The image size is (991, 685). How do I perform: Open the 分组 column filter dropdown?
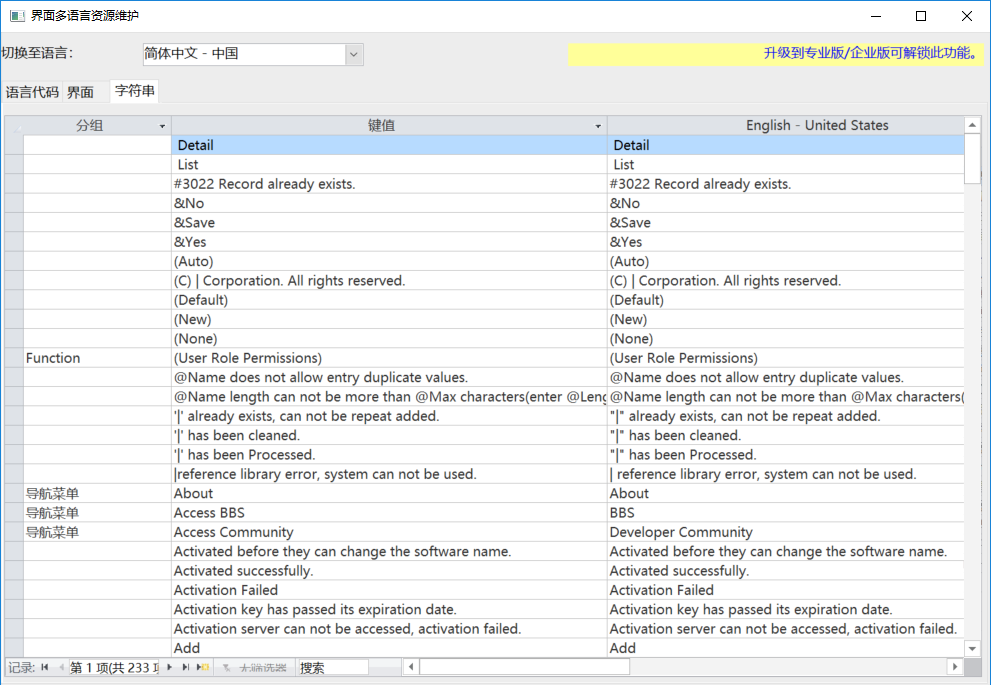click(162, 126)
